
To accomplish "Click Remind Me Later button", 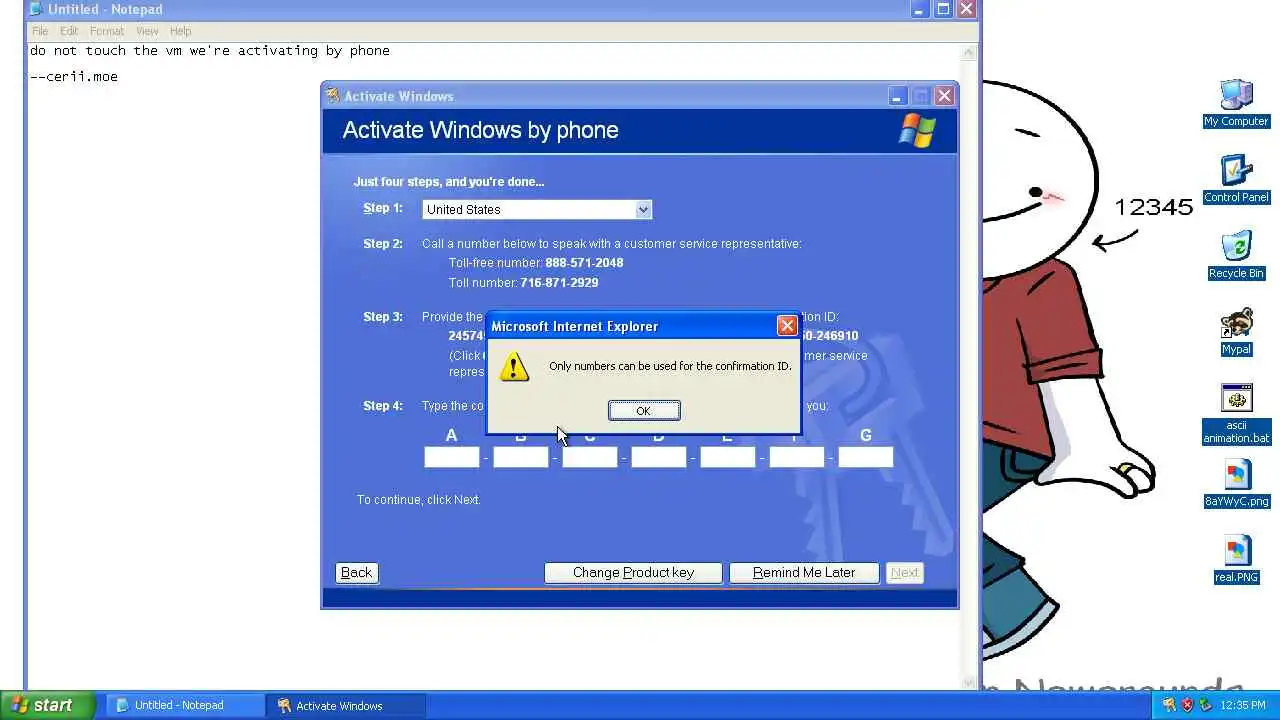I will point(804,573).
